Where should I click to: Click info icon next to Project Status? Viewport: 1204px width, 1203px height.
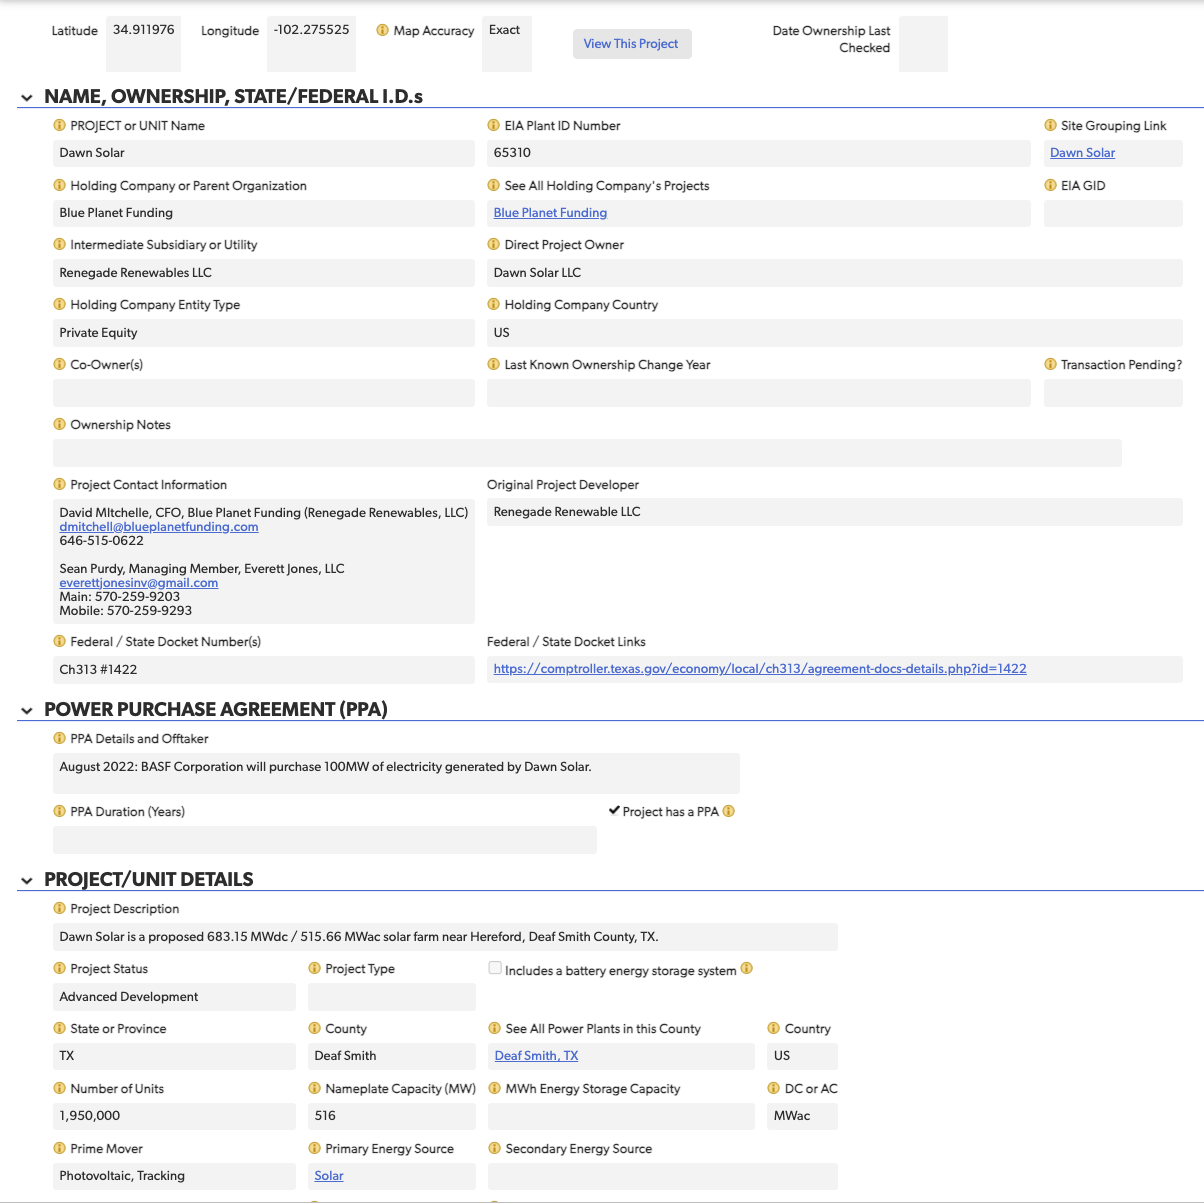tap(59, 968)
